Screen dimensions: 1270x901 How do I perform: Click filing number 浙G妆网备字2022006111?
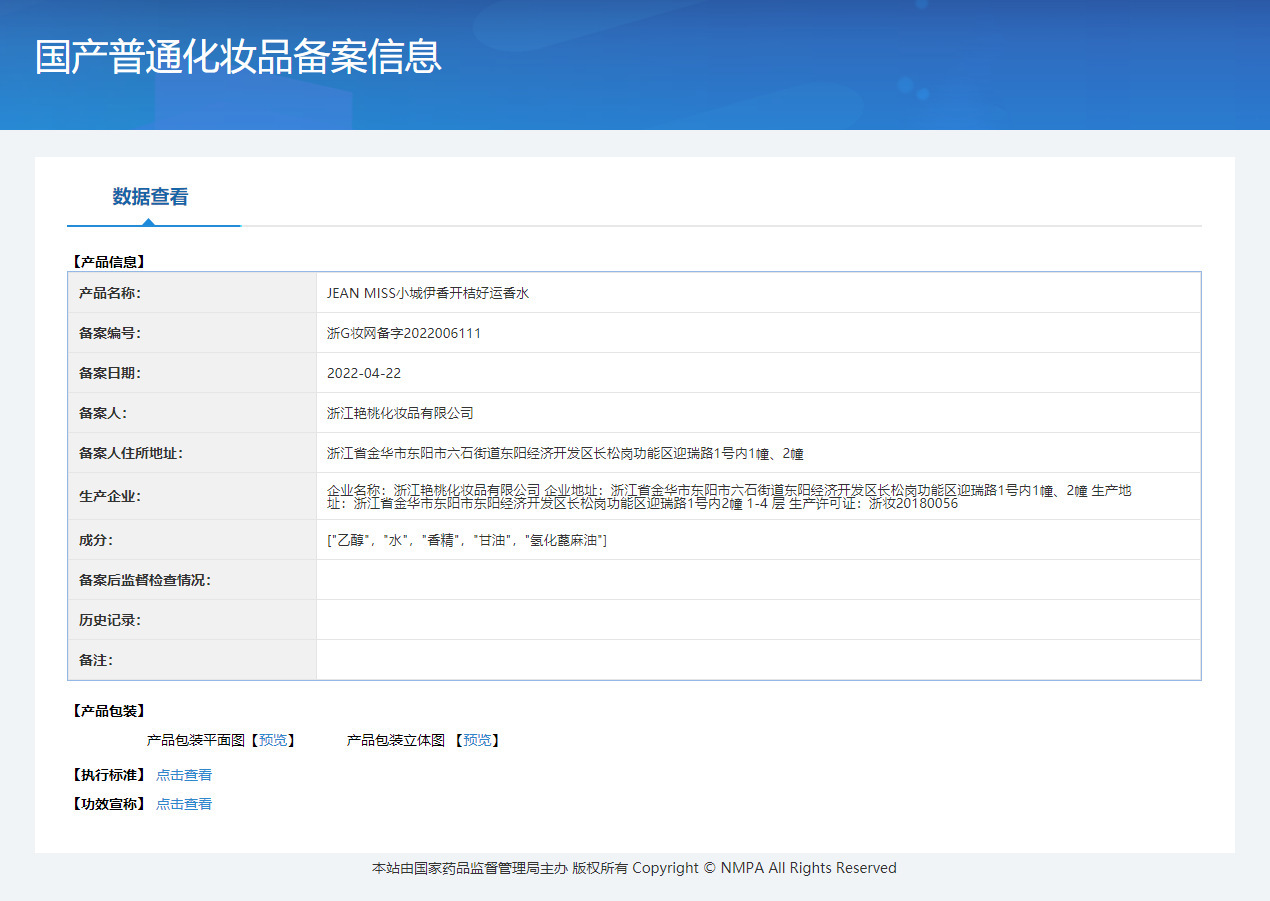(x=404, y=333)
